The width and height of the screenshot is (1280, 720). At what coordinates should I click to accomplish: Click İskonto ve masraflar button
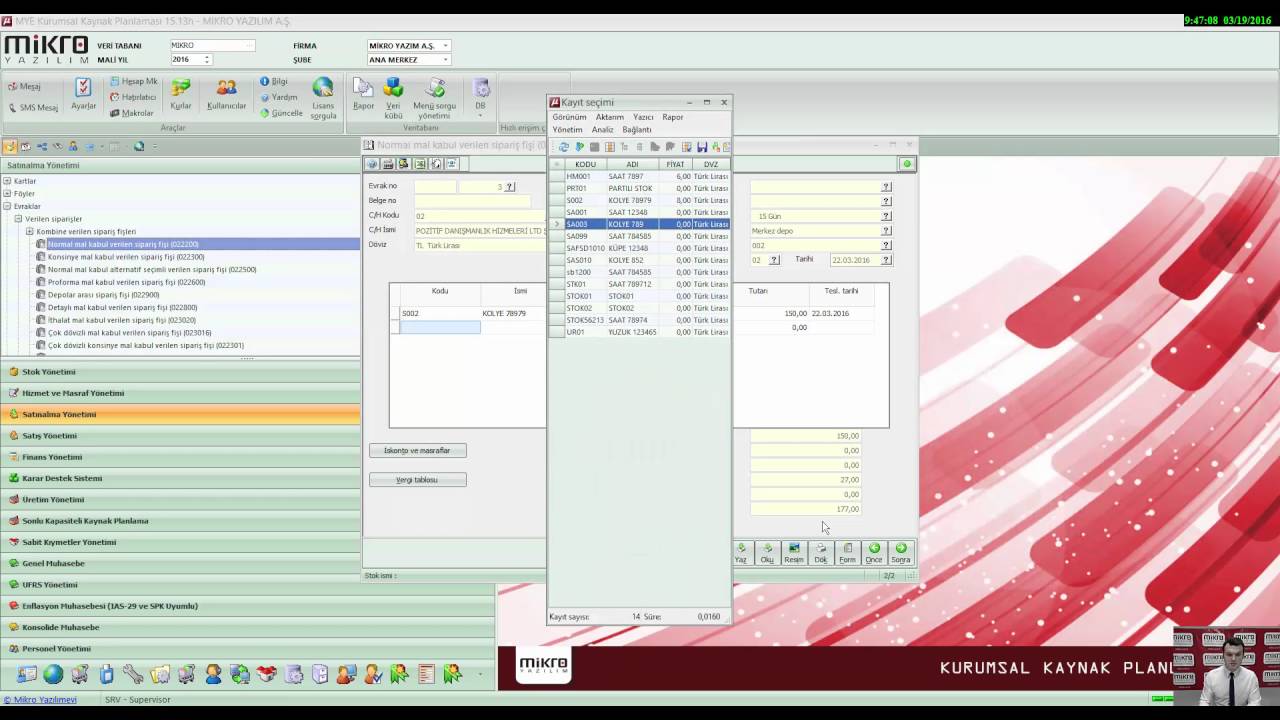click(x=417, y=451)
